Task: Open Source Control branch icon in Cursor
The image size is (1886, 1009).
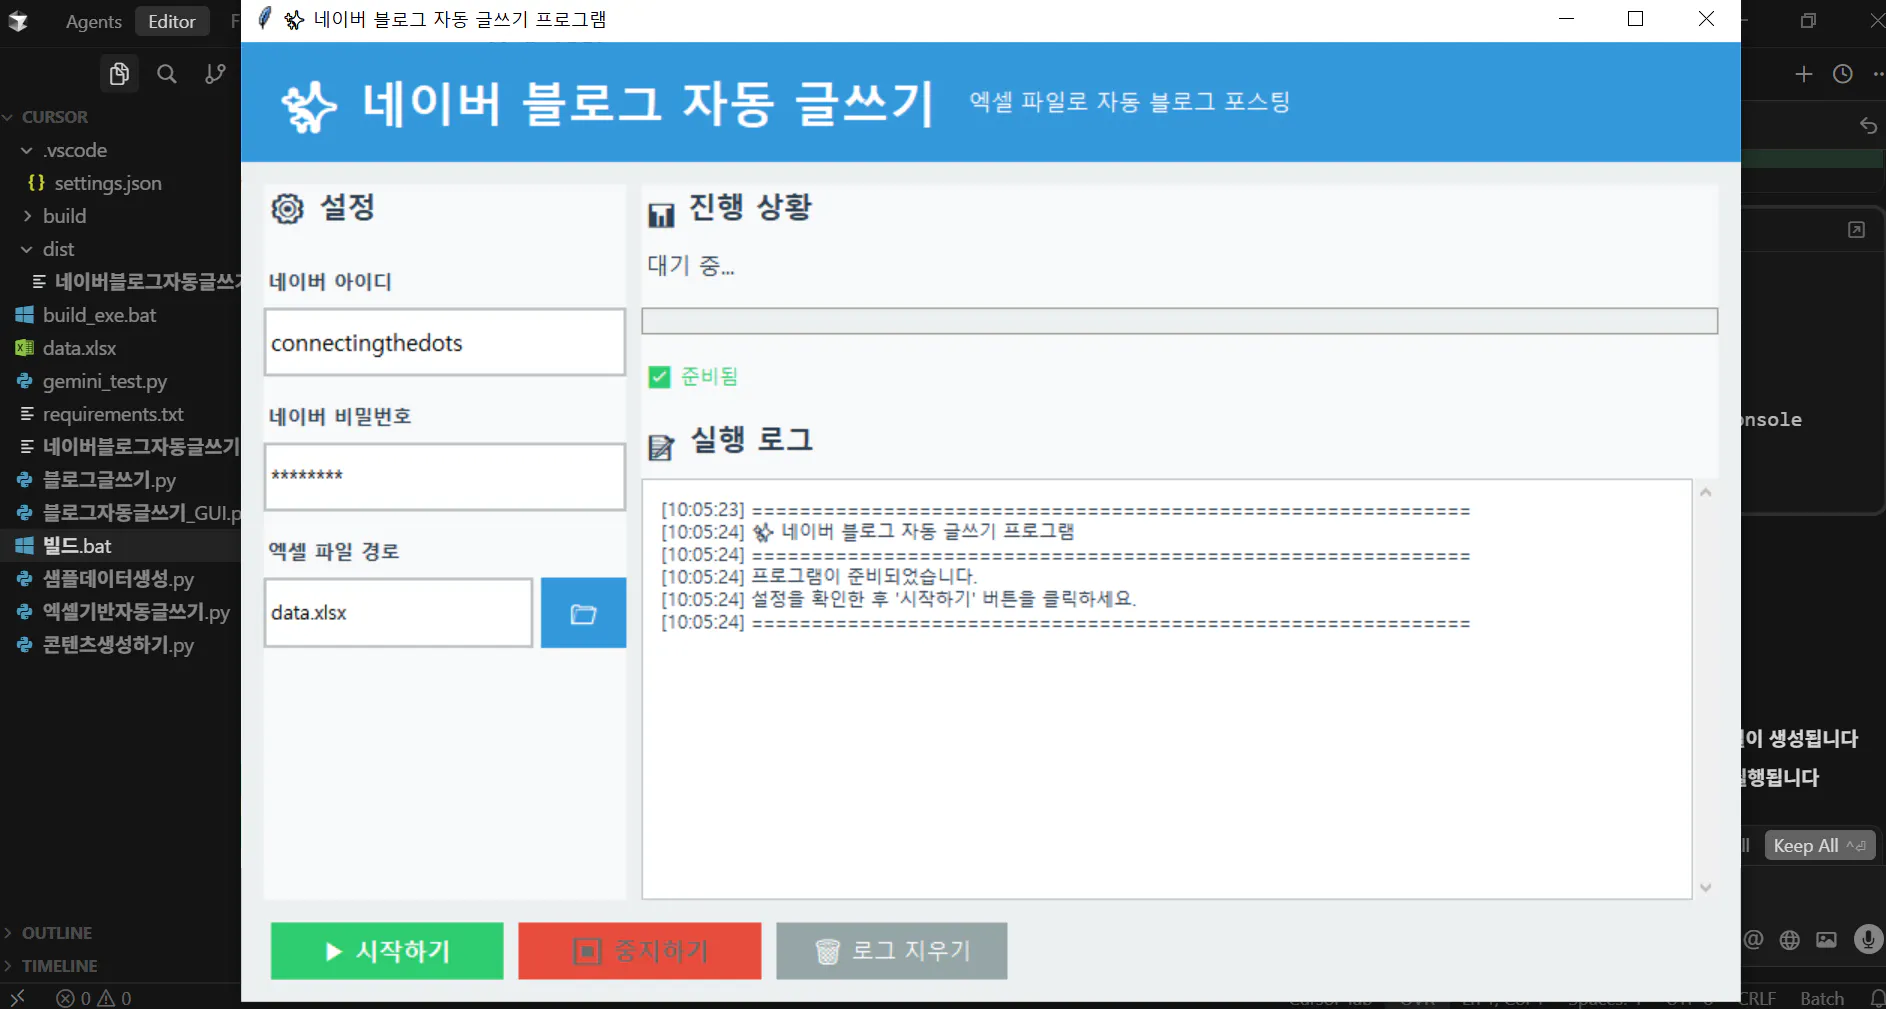Action: click(x=215, y=74)
